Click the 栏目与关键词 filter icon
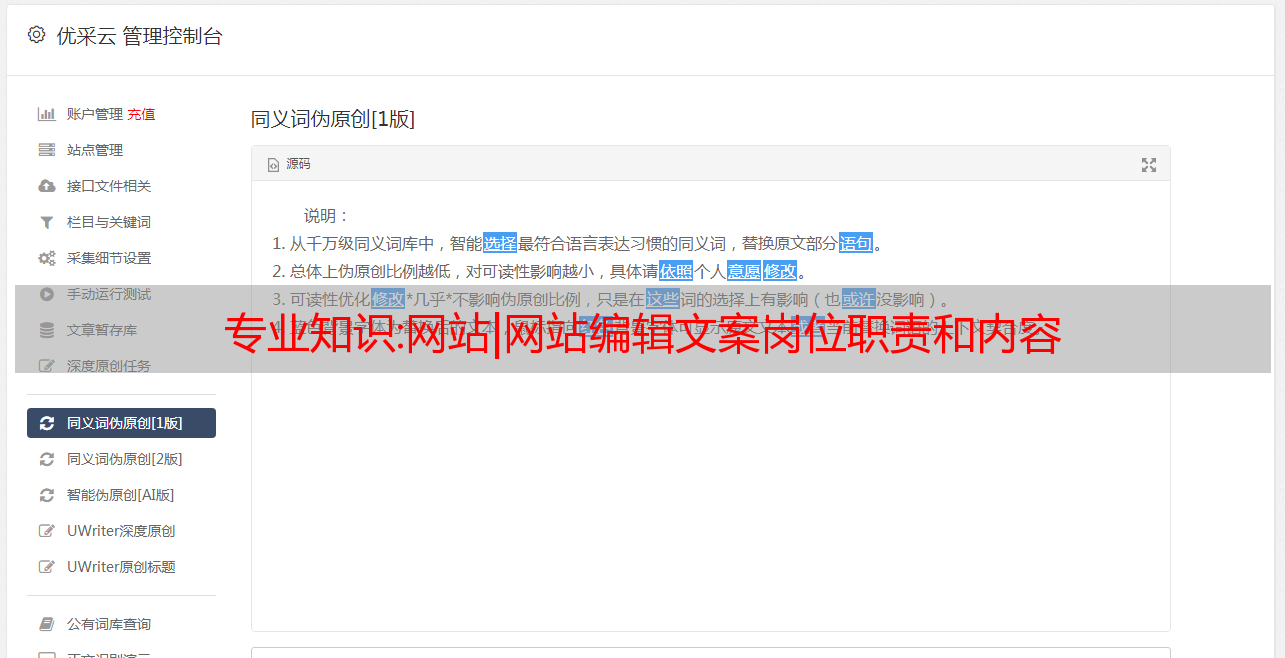The height and width of the screenshot is (658, 1285). coord(46,222)
